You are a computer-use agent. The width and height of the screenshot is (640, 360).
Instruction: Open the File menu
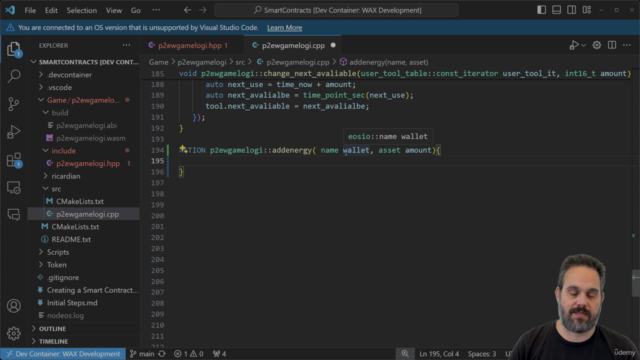(30, 10)
